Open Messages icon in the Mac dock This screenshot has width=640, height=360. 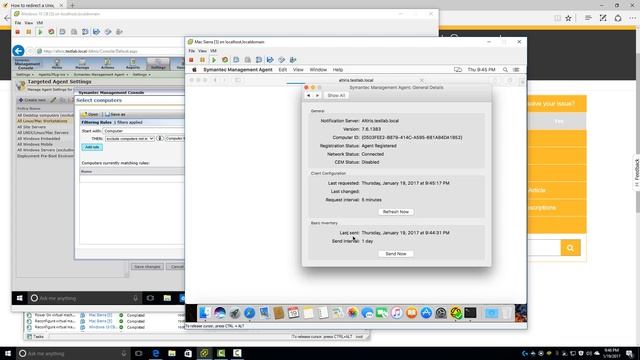pyautogui.click(x=367, y=313)
